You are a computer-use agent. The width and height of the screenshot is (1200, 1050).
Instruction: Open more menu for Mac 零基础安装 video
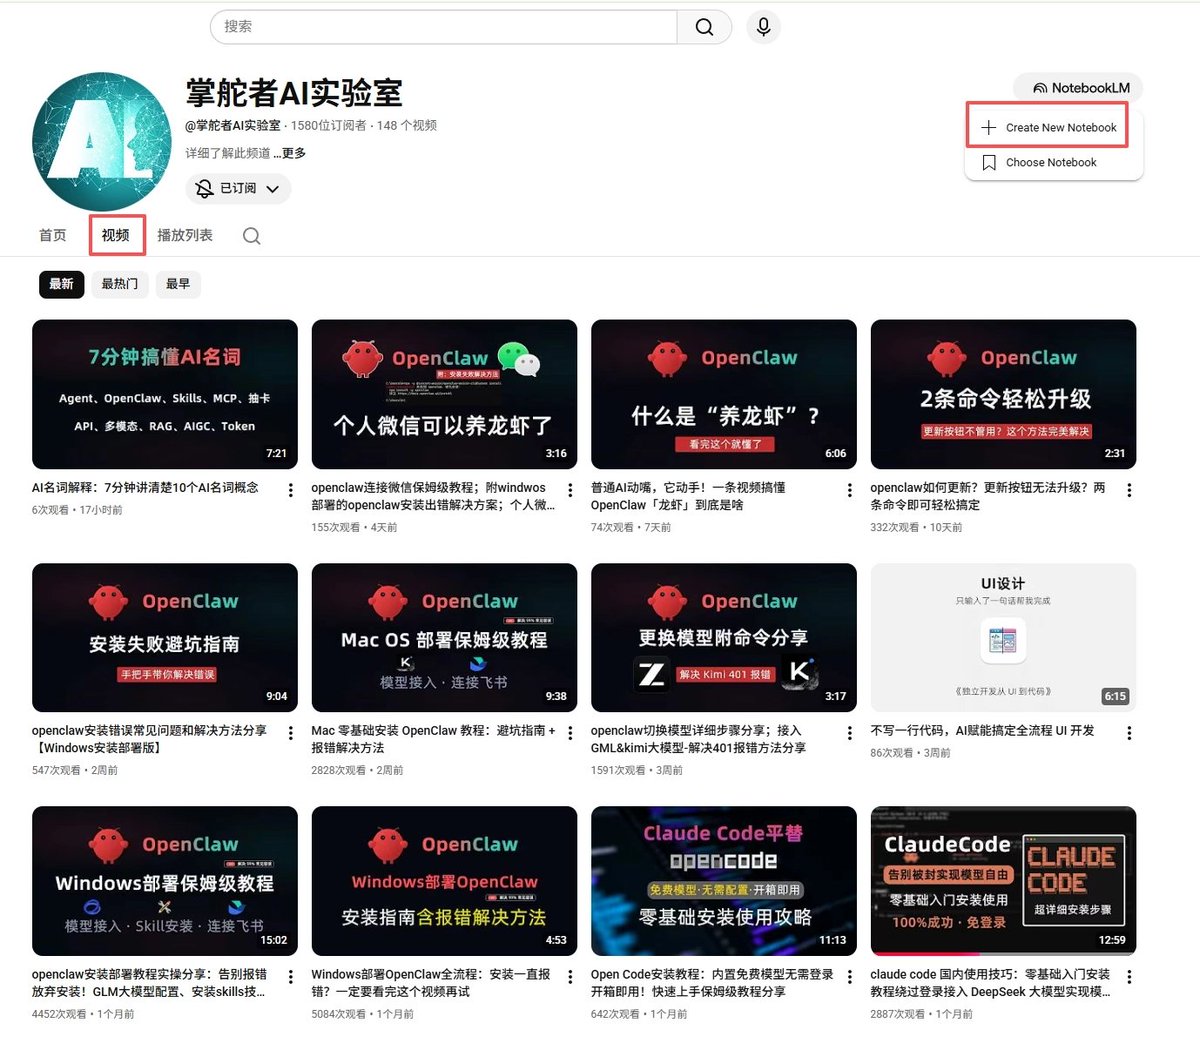[x=570, y=733]
